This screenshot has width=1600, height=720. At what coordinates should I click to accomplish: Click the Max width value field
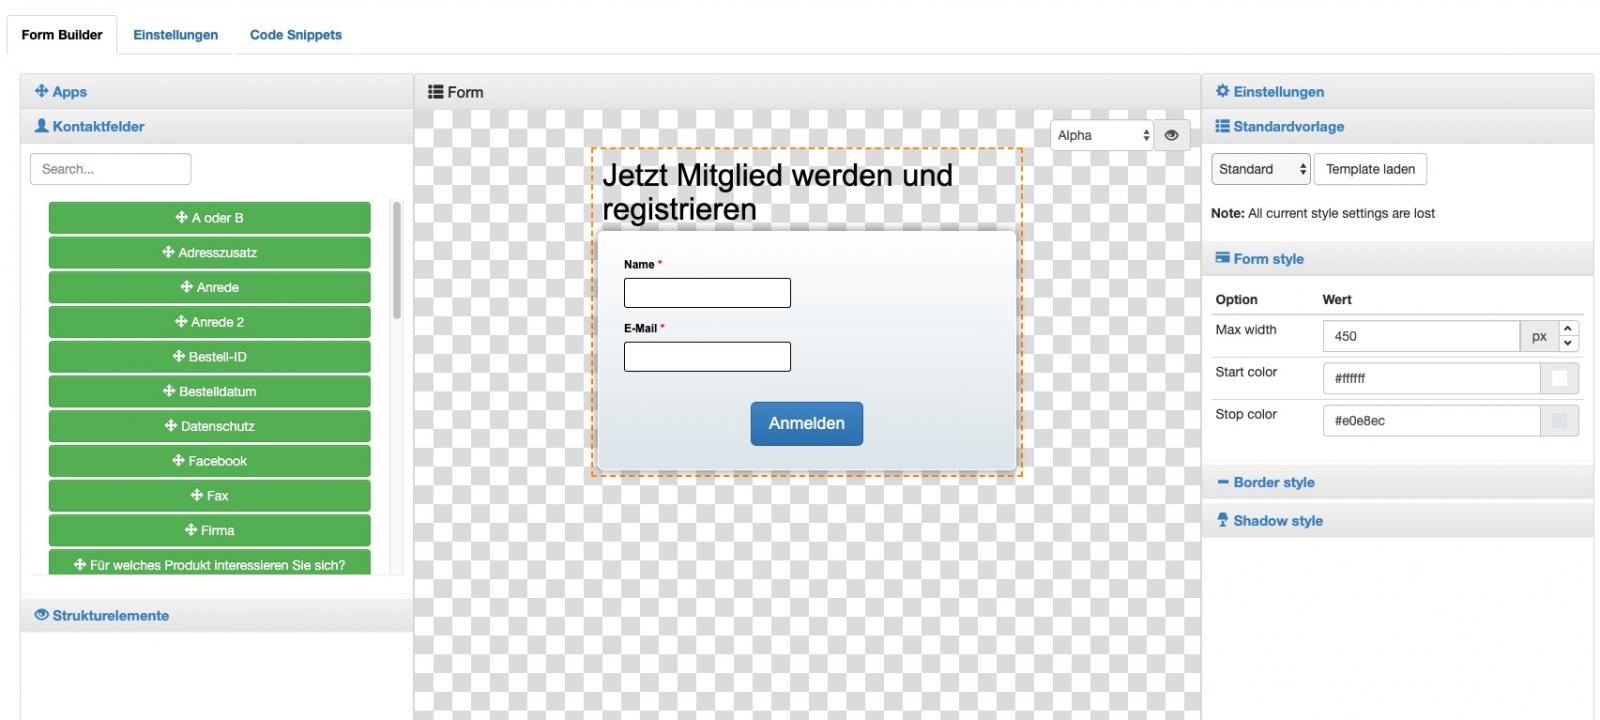(x=1421, y=336)
